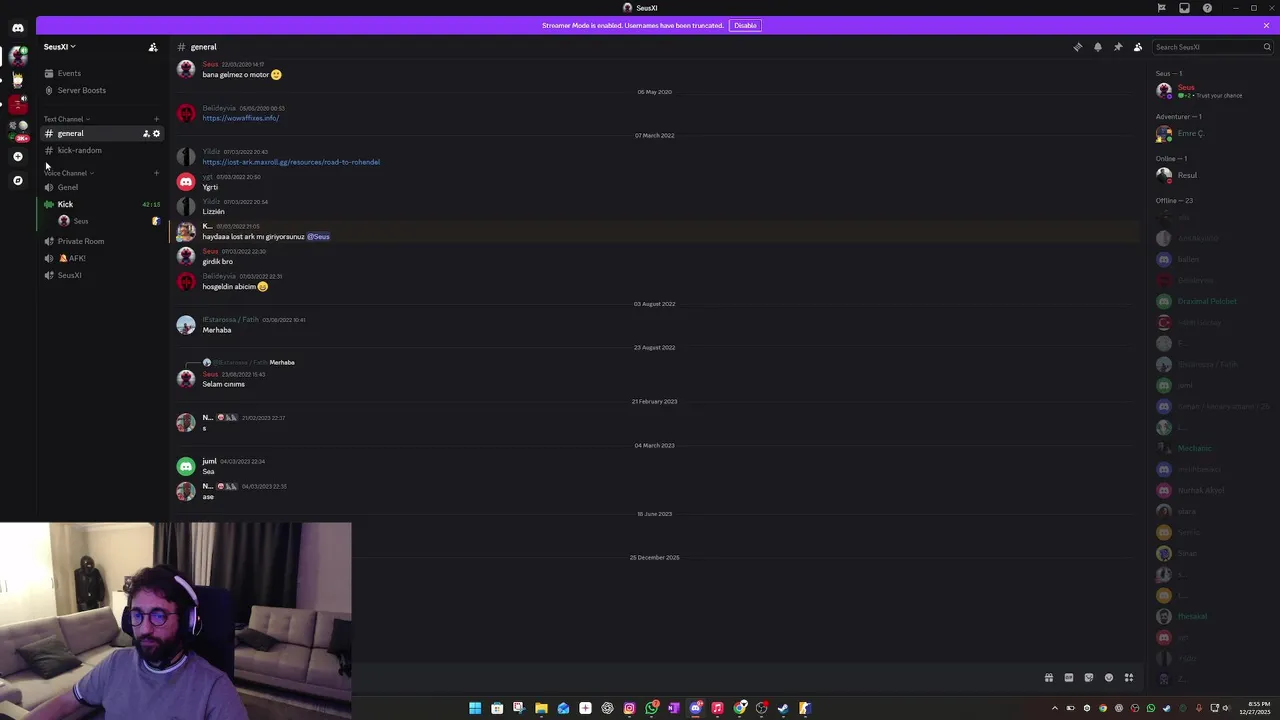Open File Explorer from taskbar
Viewport: 1280px width, 720px height.
[541, 708]
